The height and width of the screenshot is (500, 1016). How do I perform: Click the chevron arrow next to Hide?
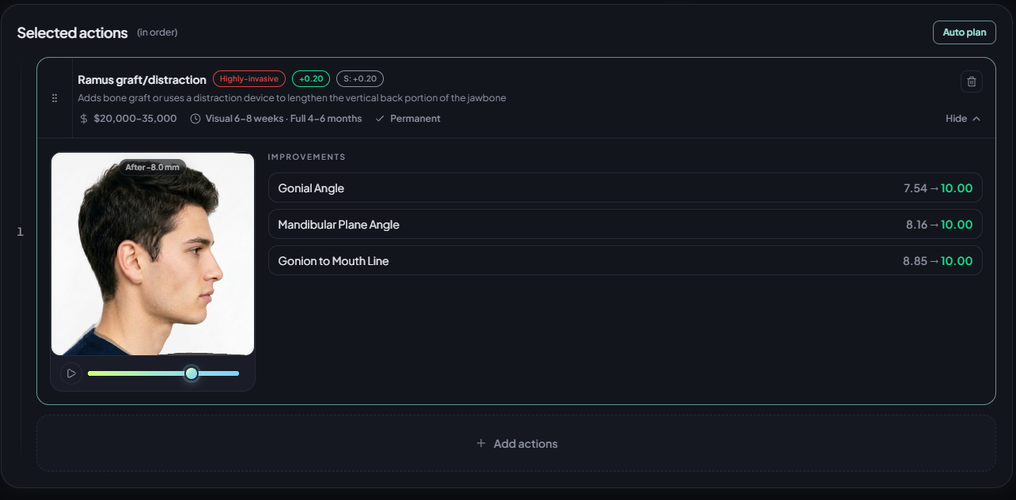pos(976,119)
